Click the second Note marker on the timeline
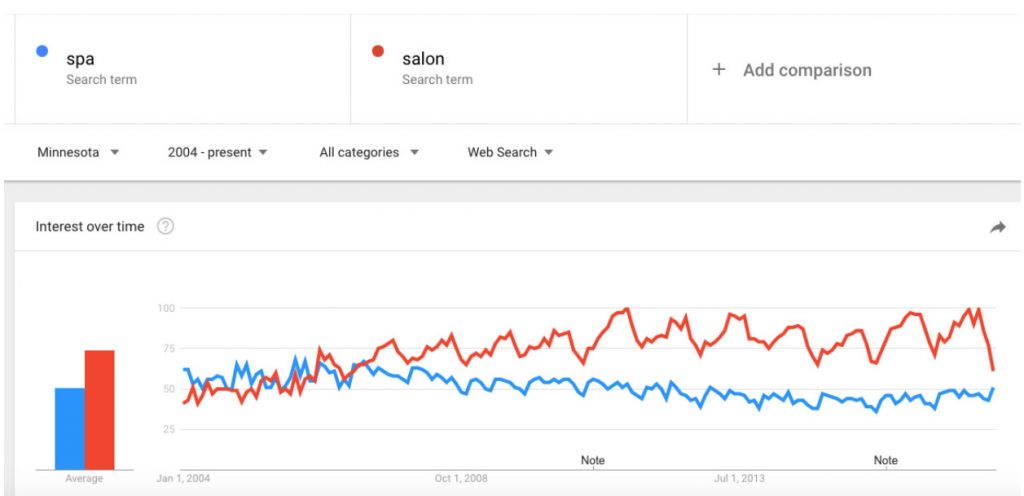 (x=886, y=460)
